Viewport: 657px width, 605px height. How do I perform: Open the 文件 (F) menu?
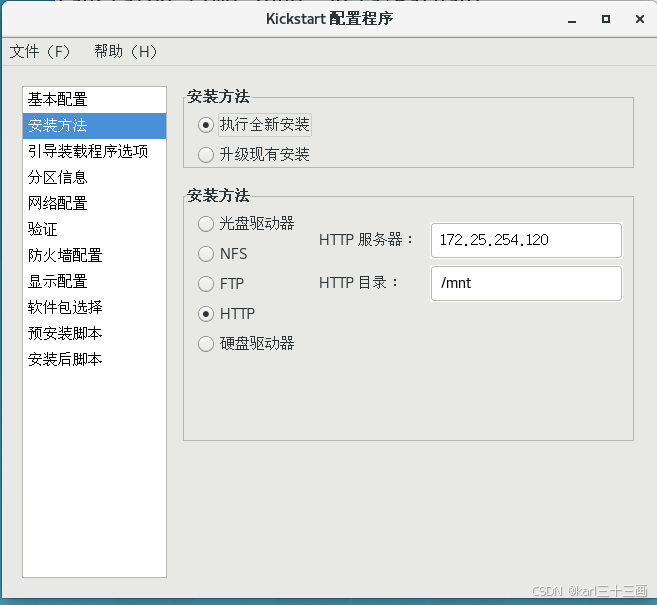(x=40, y=52)
